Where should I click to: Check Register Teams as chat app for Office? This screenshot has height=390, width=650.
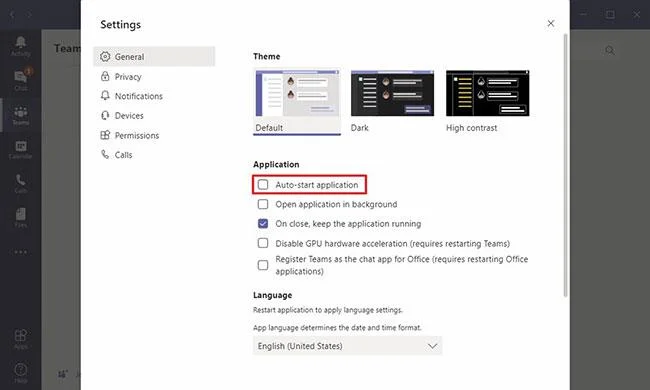[263, 265]
